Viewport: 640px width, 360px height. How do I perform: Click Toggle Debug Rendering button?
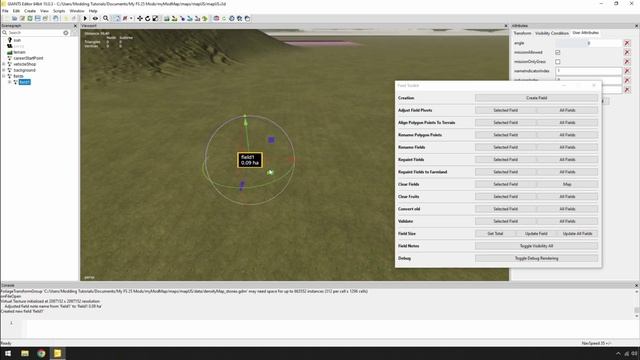[536, 258]
